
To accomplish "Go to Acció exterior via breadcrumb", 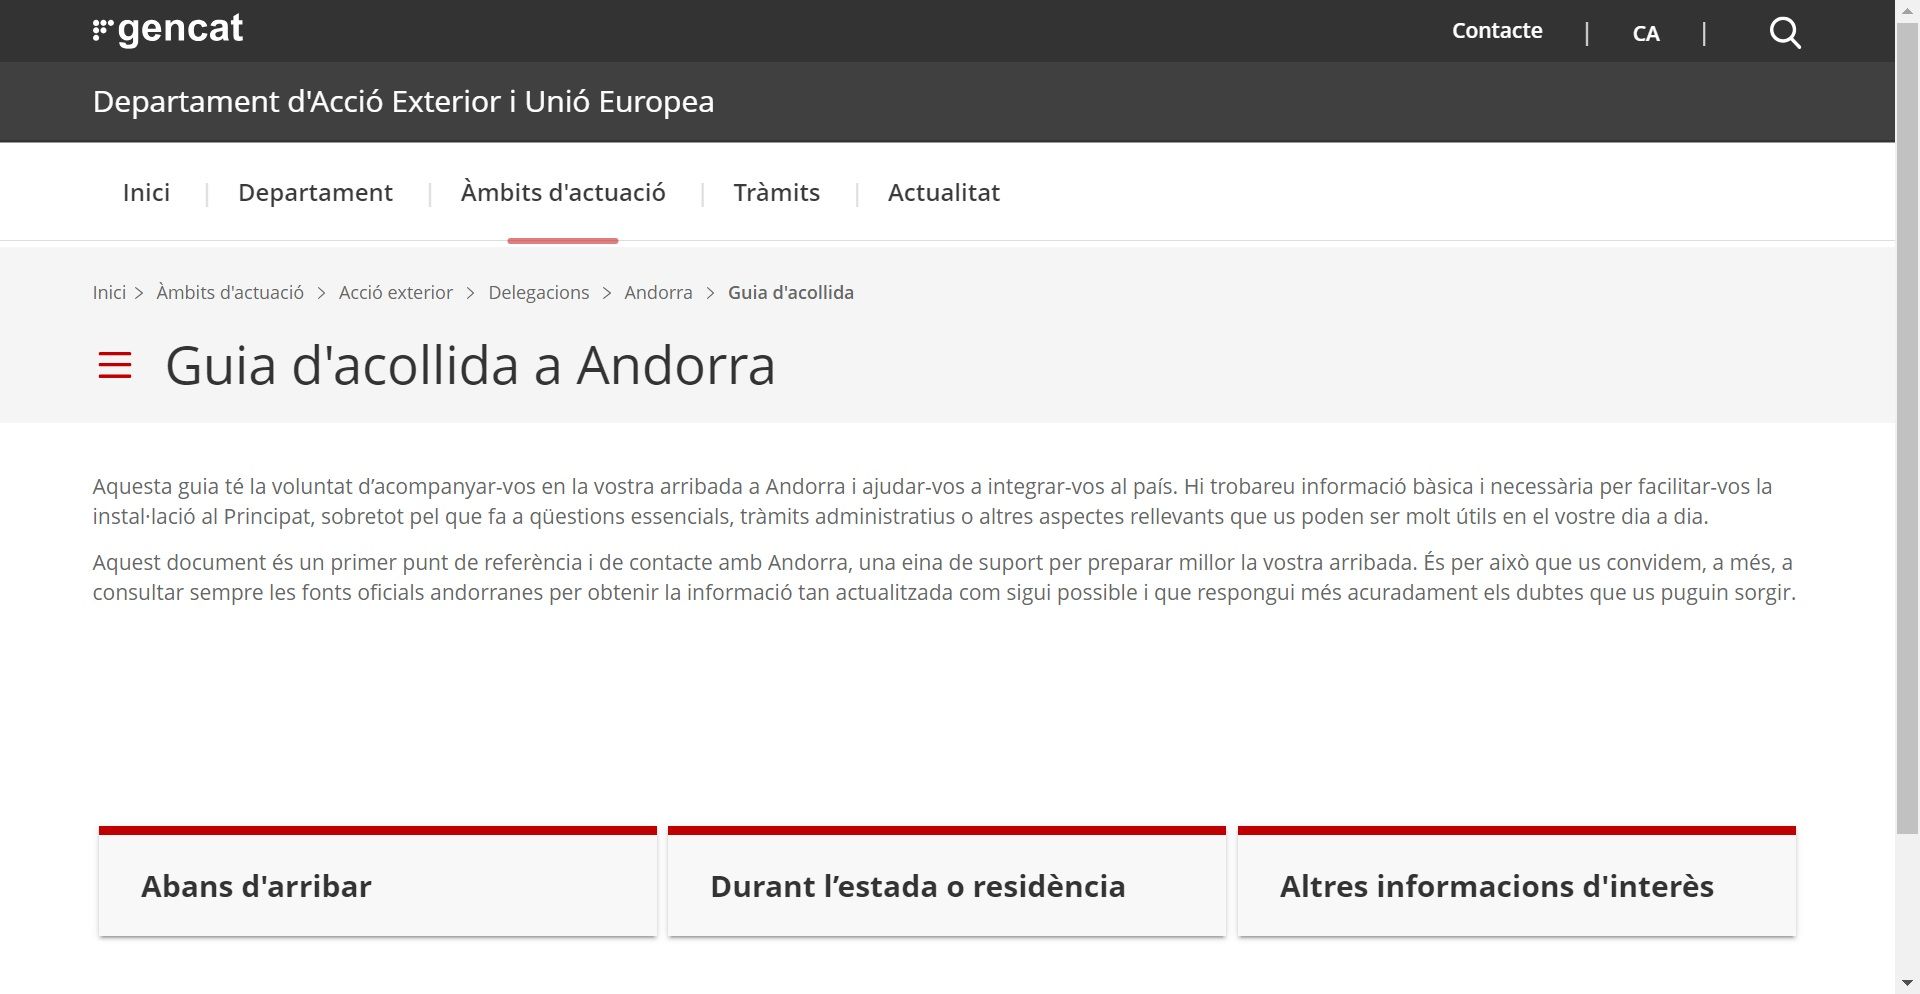I will click(x=395, y=292).
